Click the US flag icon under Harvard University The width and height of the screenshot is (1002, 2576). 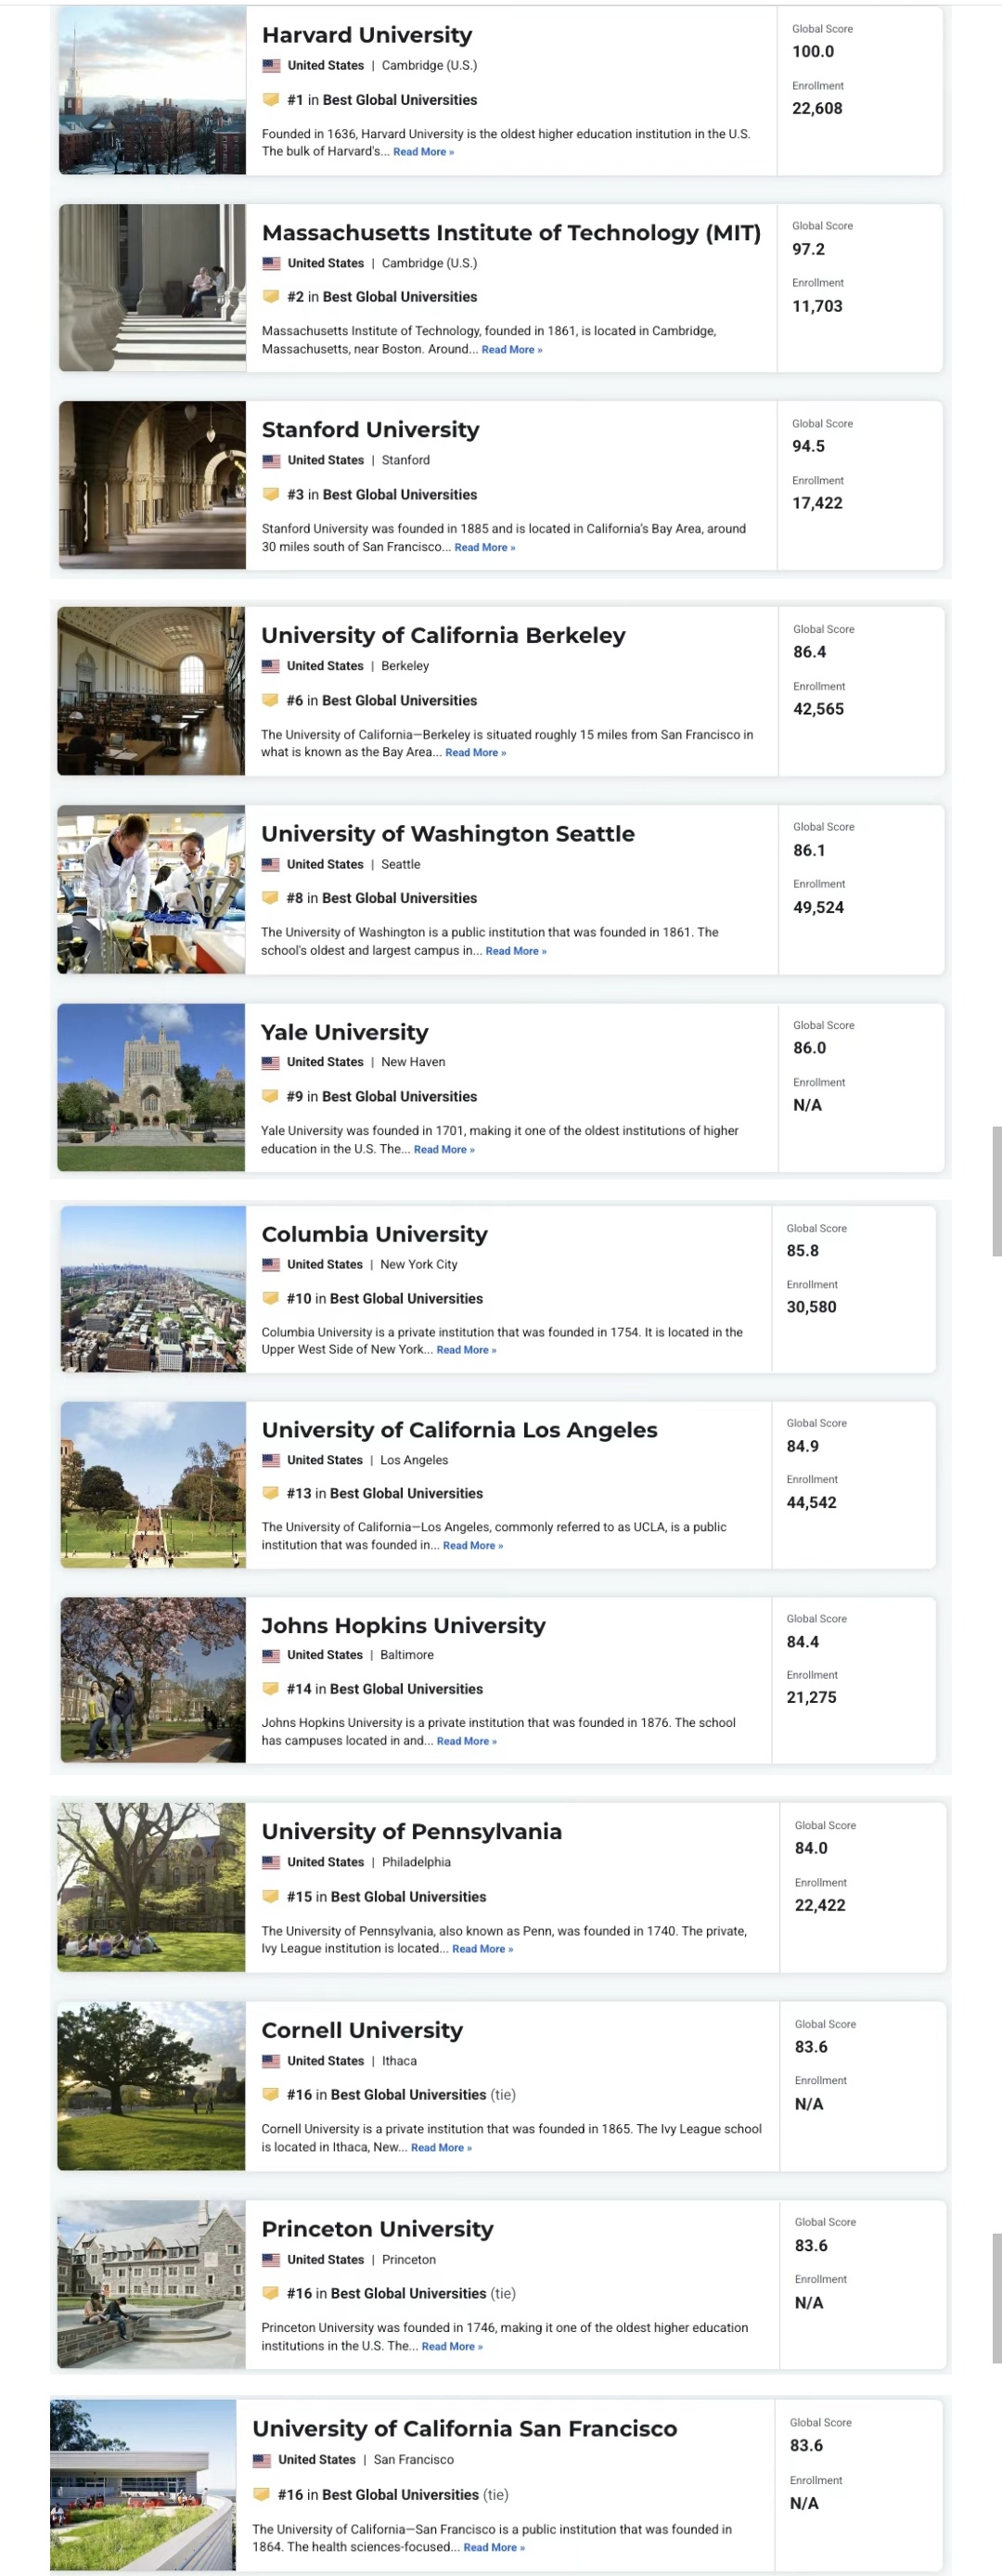click(271, 66)
